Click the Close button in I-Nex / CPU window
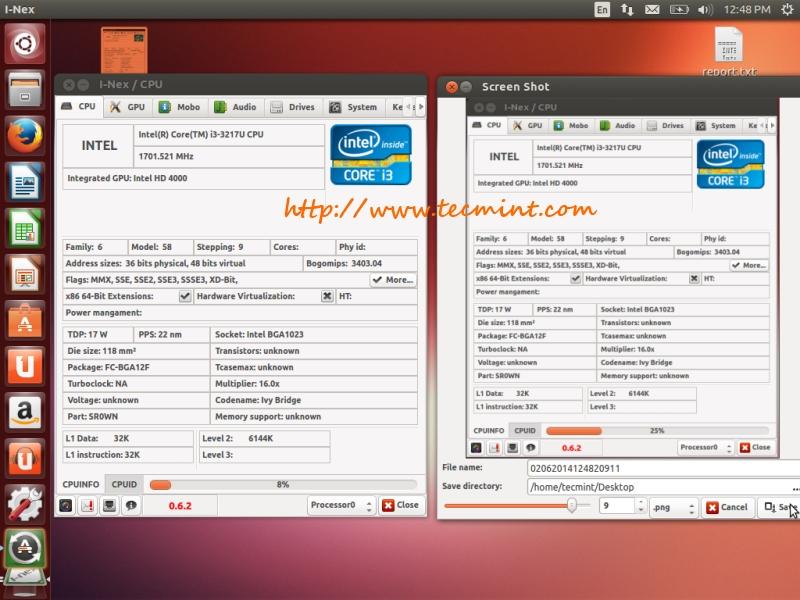Screen dimensions: 800x600 coord(401,505)
